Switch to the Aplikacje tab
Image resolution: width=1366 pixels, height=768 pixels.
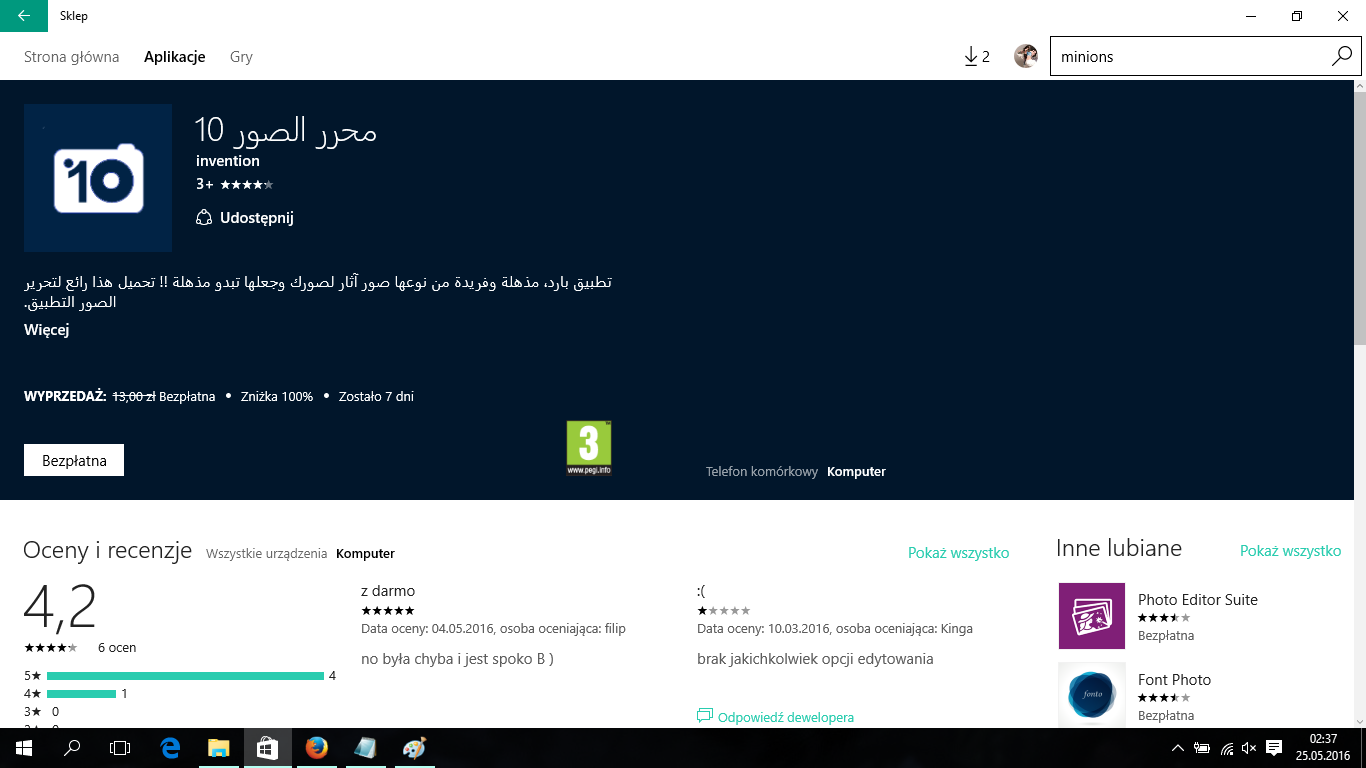tap(175, 57)
